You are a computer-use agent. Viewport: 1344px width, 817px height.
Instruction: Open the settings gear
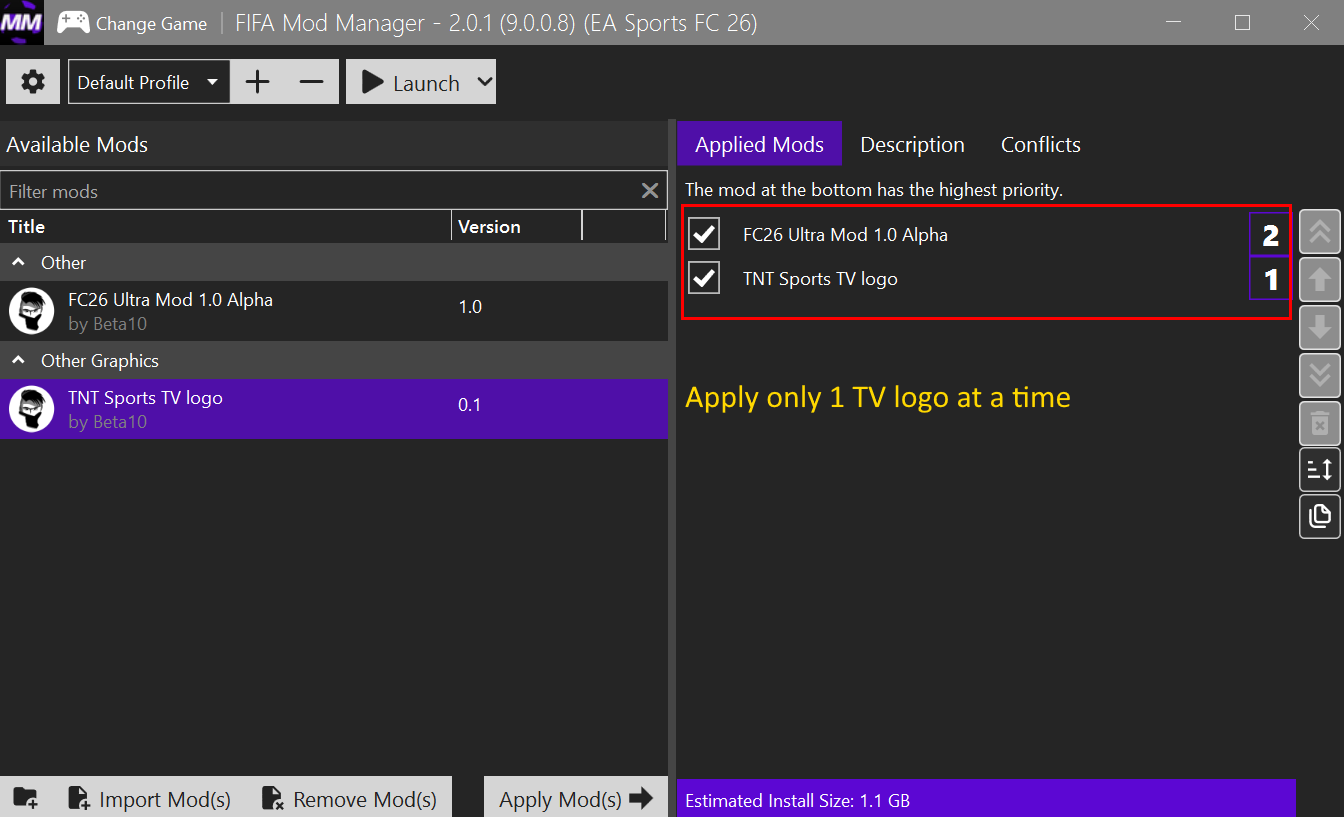(x=33, y=82)
